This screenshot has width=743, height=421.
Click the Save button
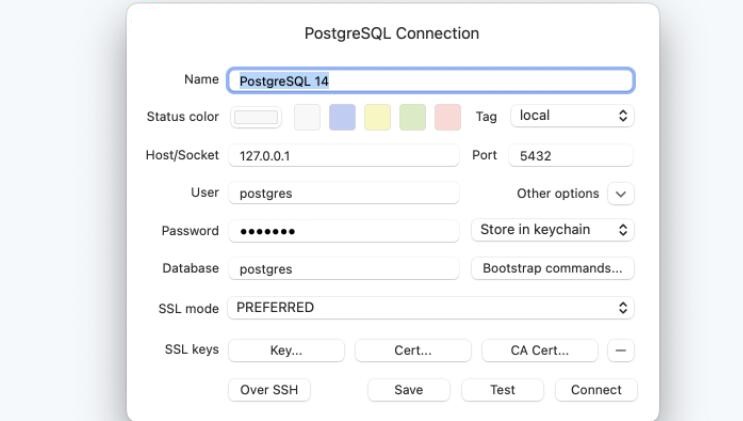[x=408, y=390]
